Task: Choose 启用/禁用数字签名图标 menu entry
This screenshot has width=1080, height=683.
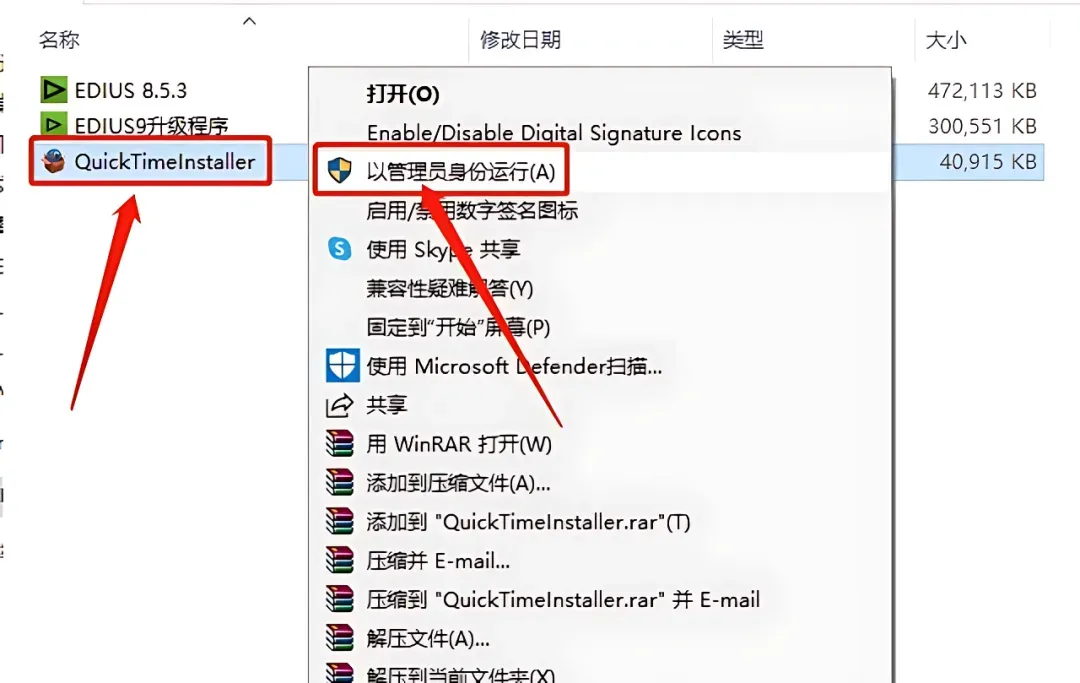Action: tap(472, 210)
